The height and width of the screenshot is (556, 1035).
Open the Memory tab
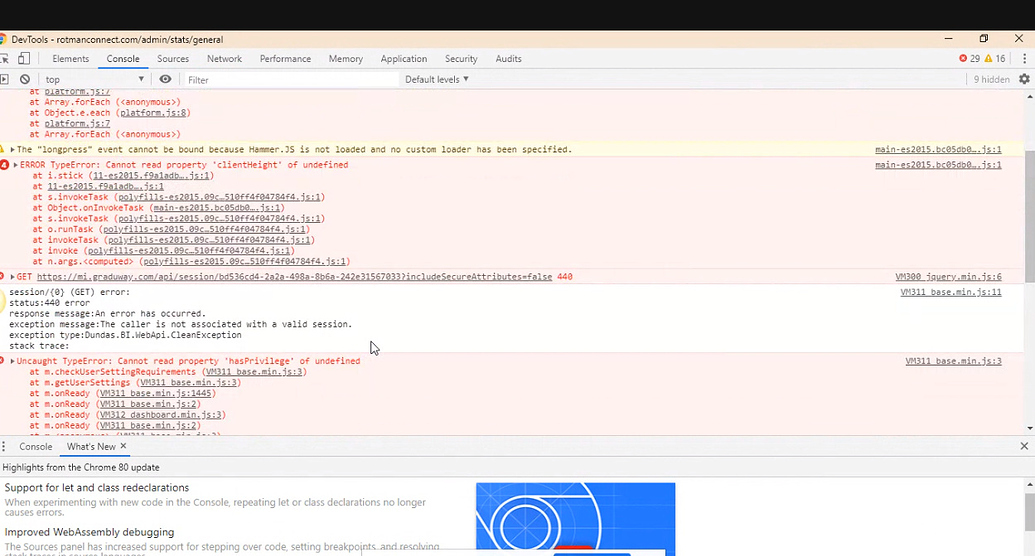346,59
